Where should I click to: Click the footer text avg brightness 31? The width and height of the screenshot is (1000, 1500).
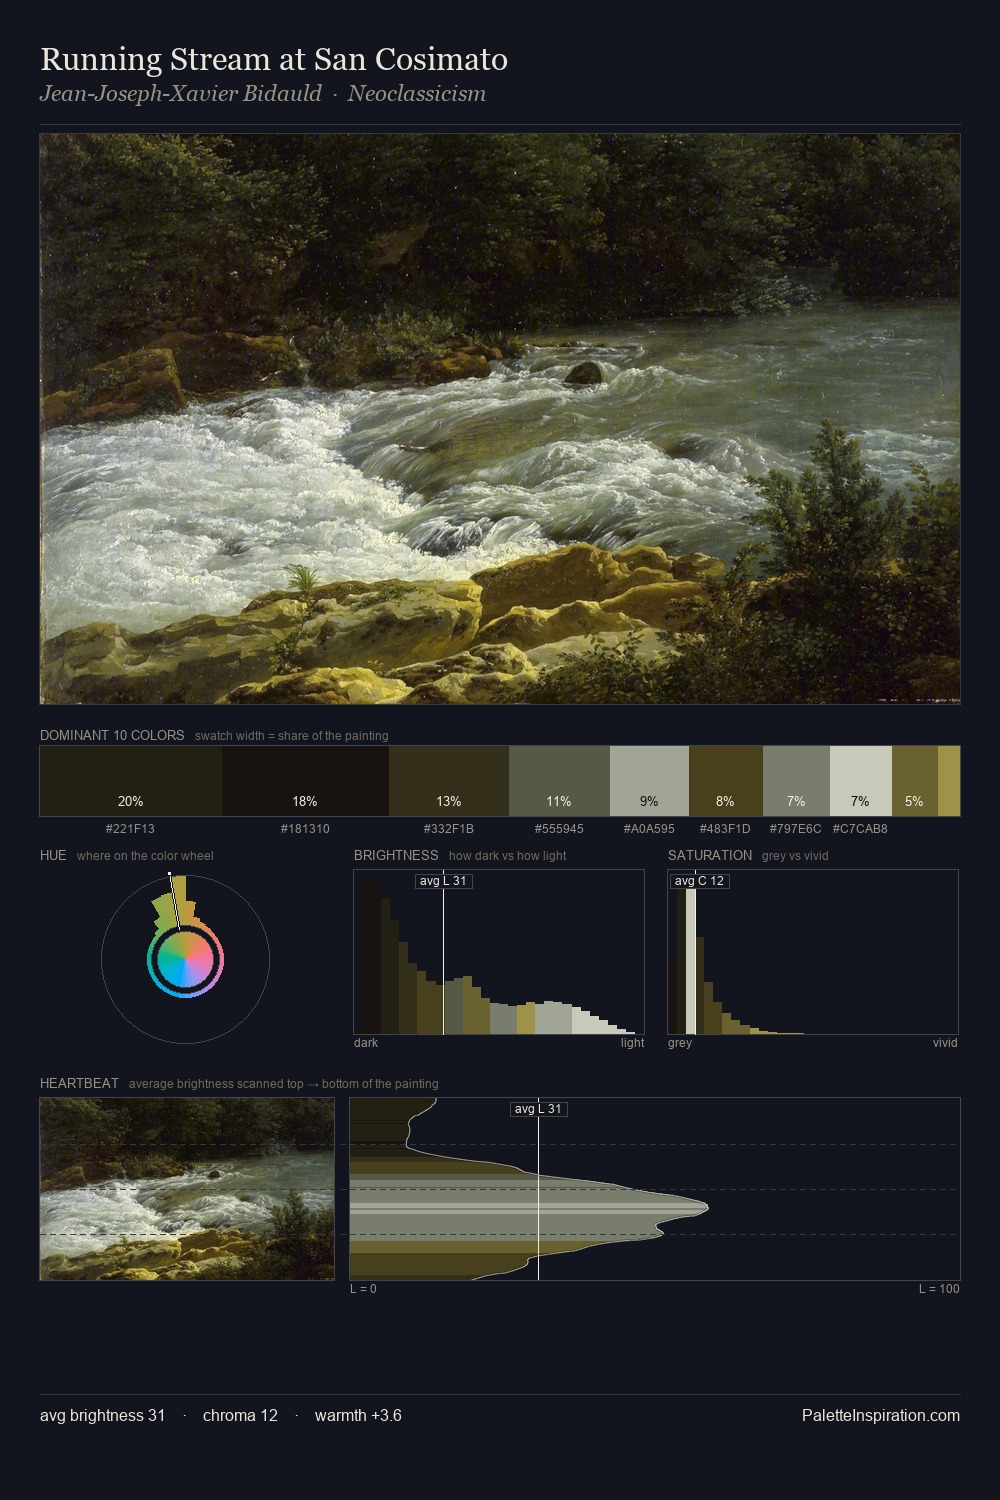pos(103,1416)
